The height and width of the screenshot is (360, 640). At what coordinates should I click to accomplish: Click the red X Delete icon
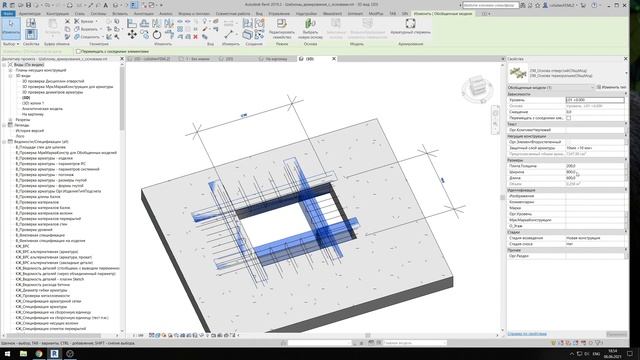click(196, 37)
